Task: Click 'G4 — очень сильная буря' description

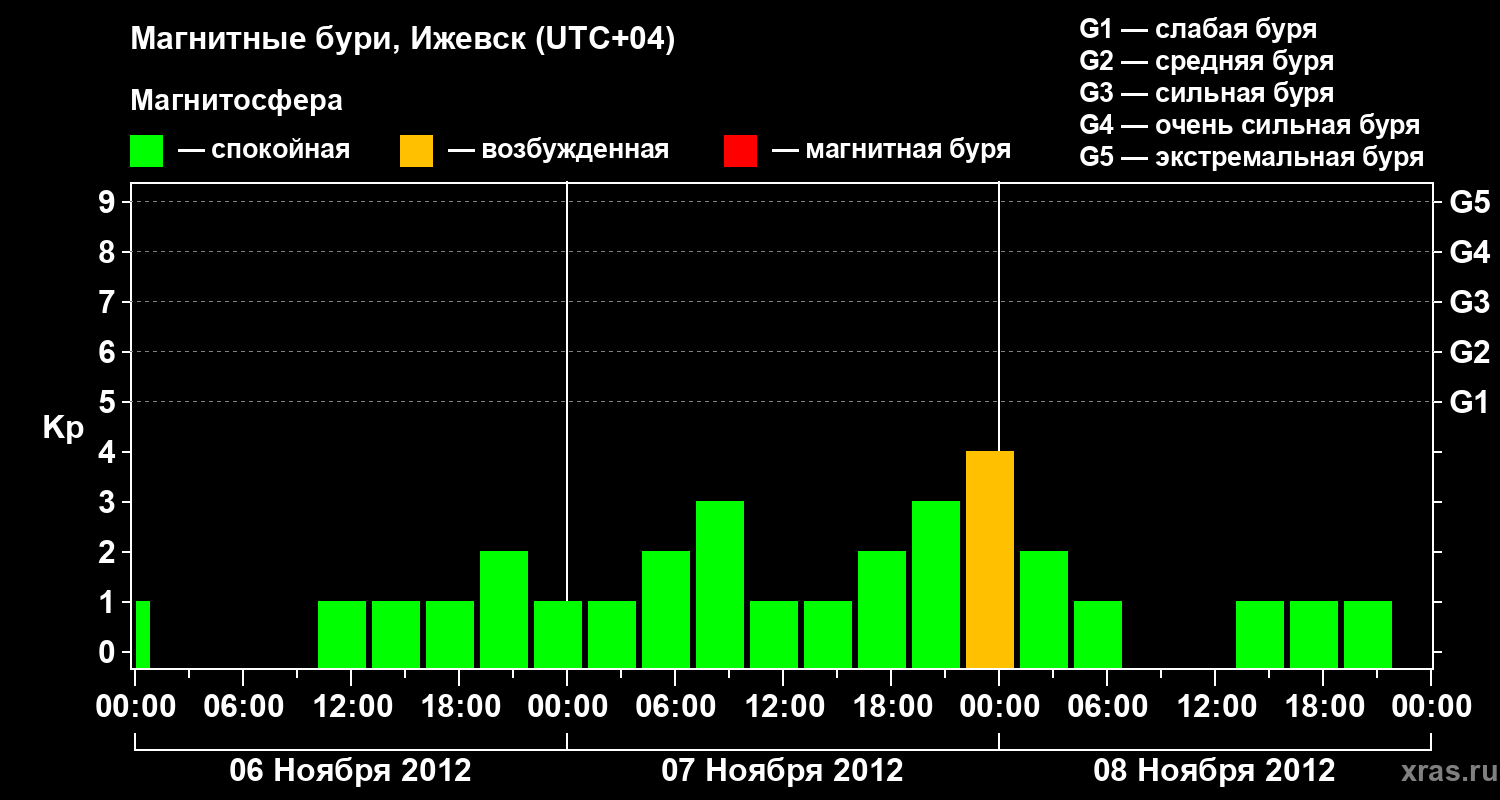Action: 1250,125
